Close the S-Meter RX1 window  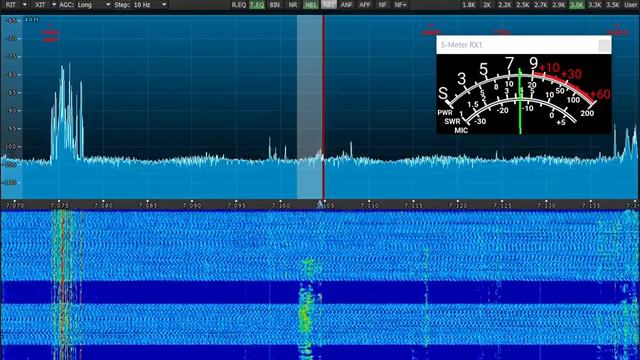point(604,45)
